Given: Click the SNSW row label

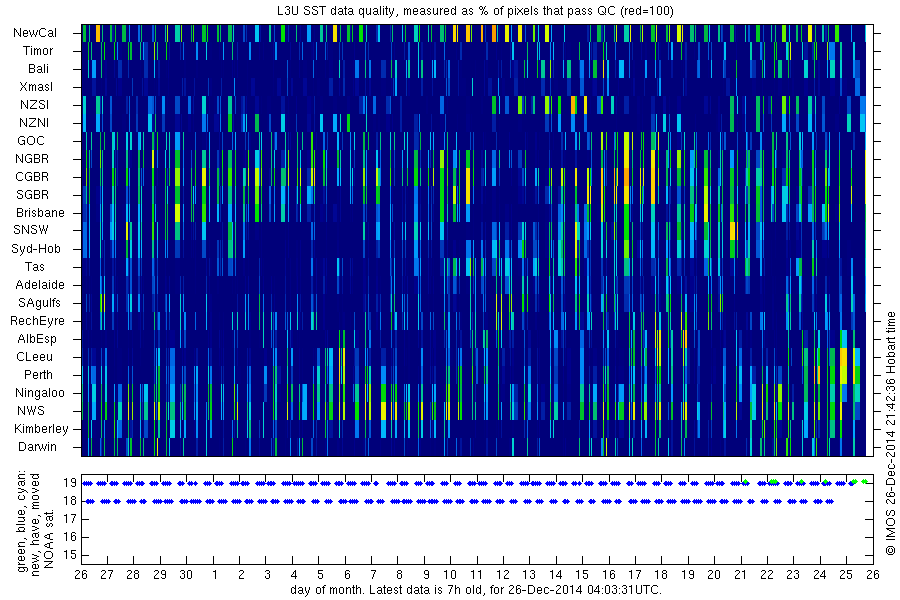Looking at the screenshot, I should click(31, 230).
